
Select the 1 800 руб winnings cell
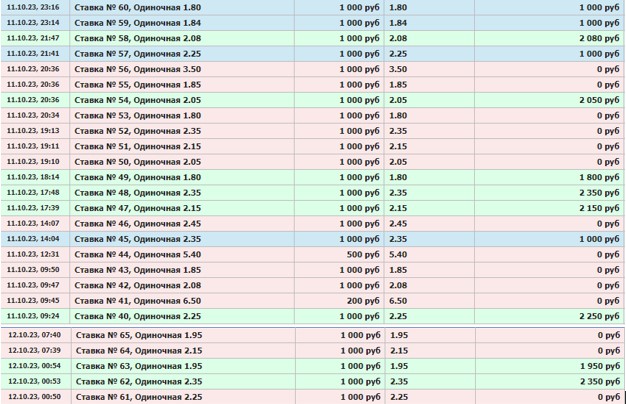597,177
